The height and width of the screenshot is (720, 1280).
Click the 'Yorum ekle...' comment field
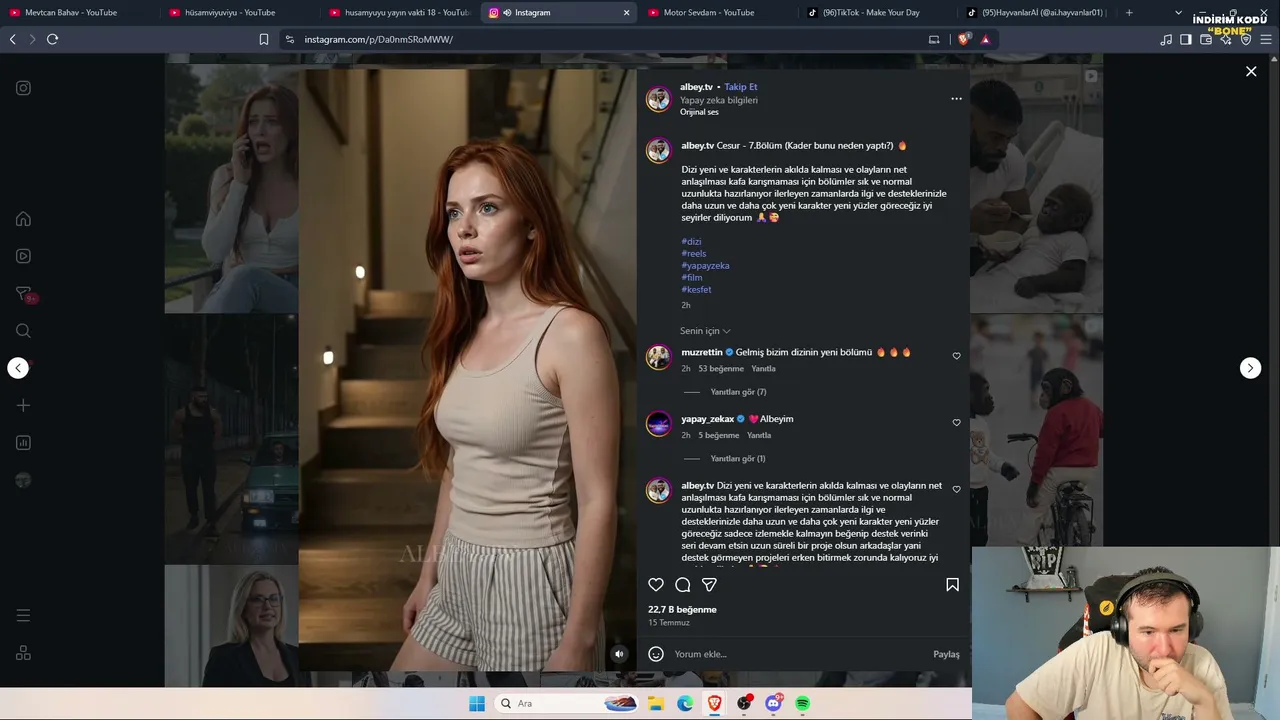pyautogui.click(x=800, y=654)
